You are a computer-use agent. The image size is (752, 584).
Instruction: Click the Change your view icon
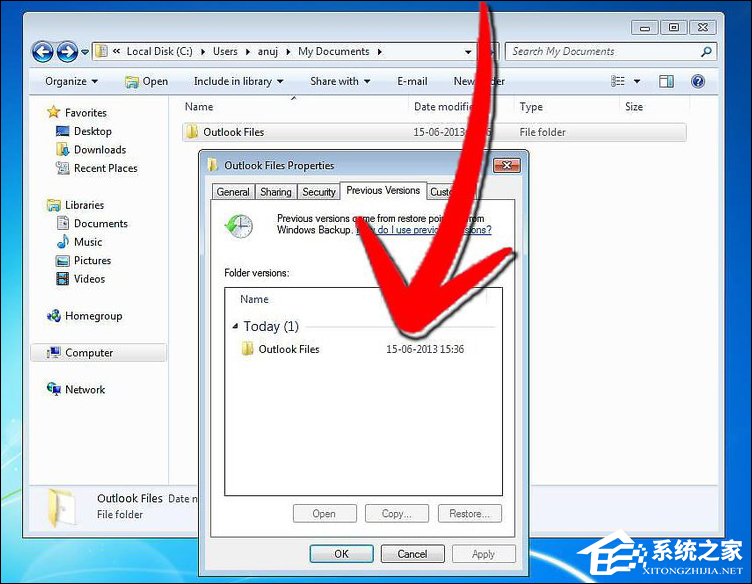tap(618, 81)
